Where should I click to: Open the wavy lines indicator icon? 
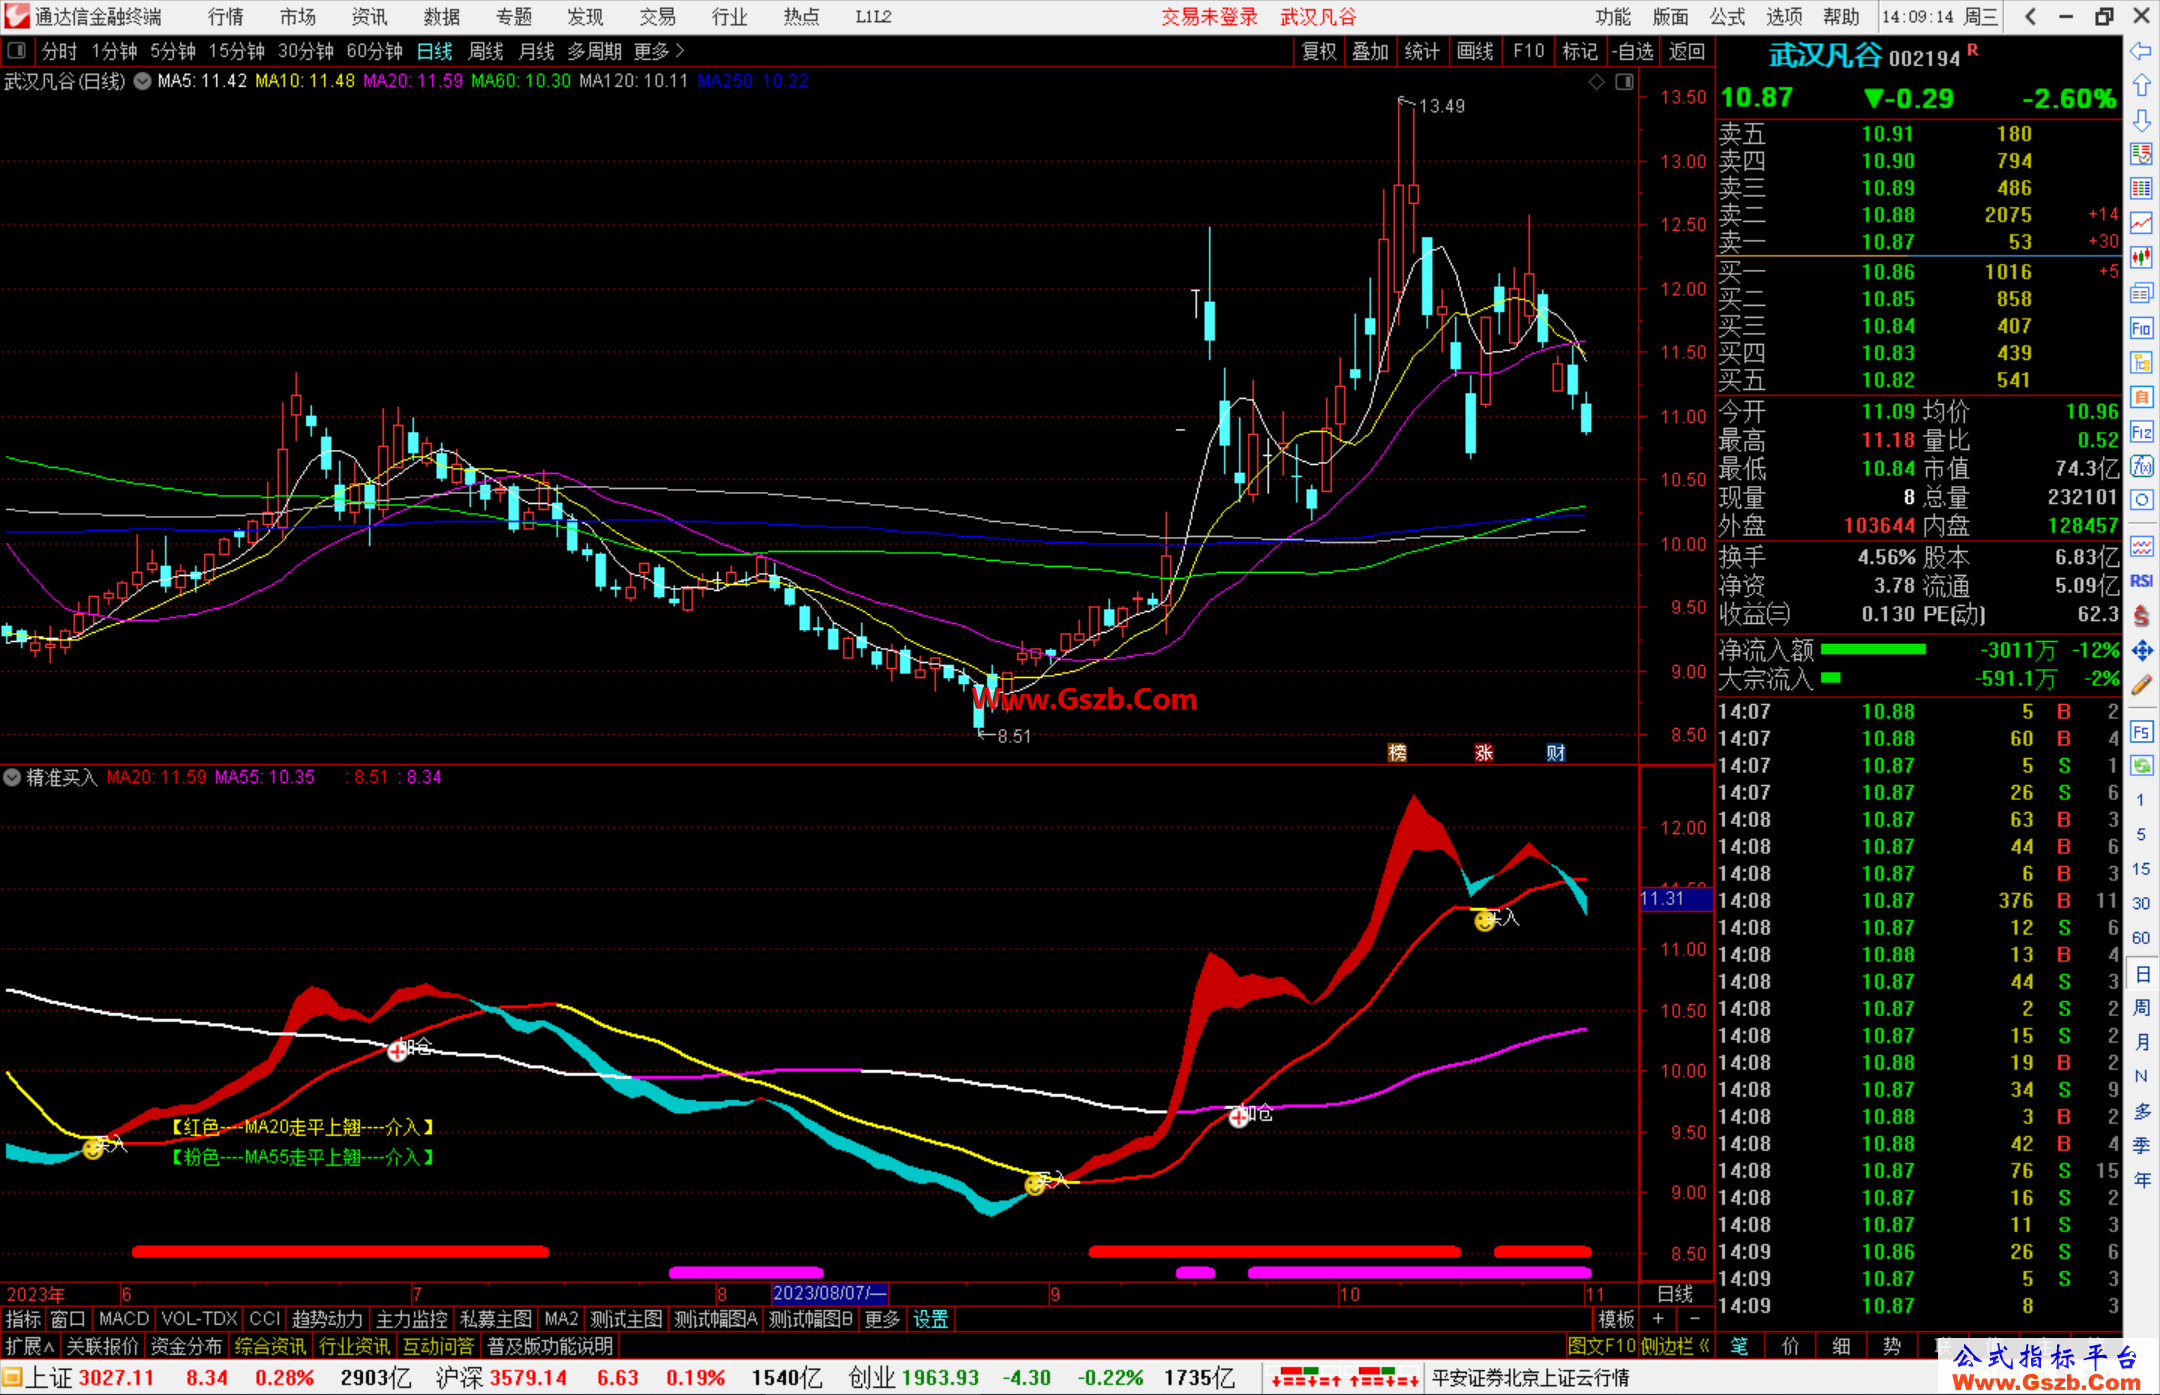click(x=2141, y=546)
